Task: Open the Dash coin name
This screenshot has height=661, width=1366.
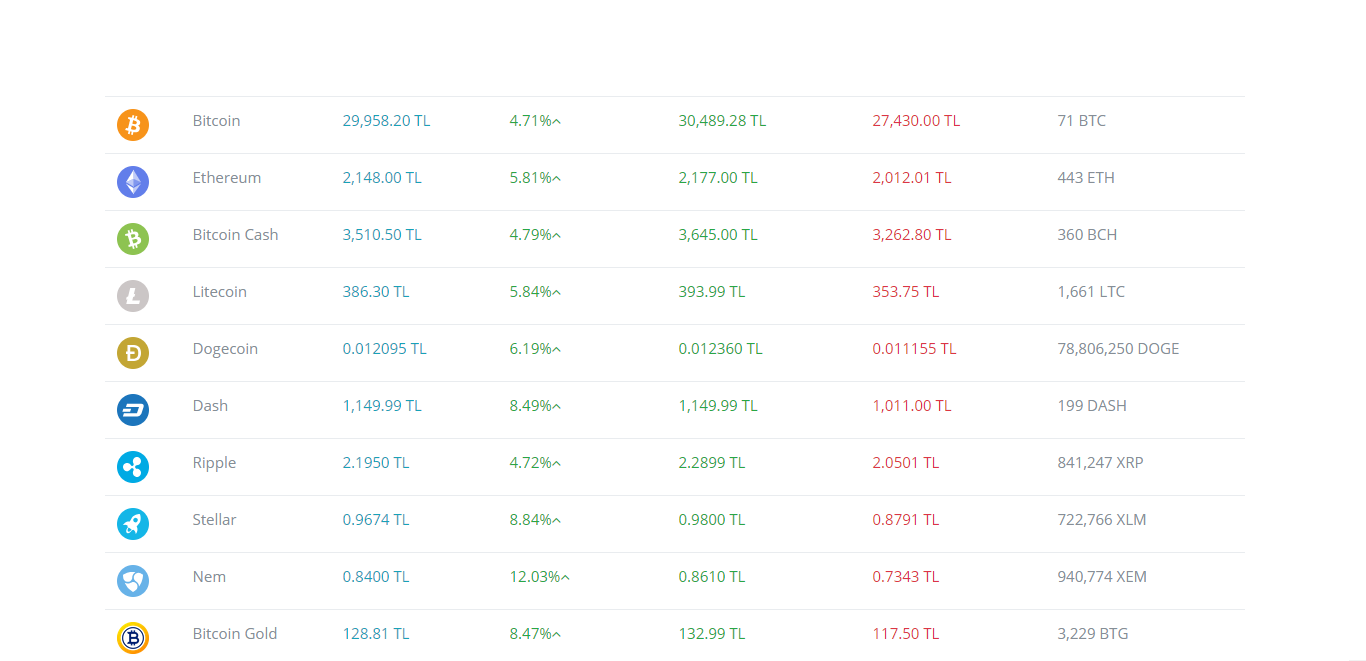Action: pos(210,406)
